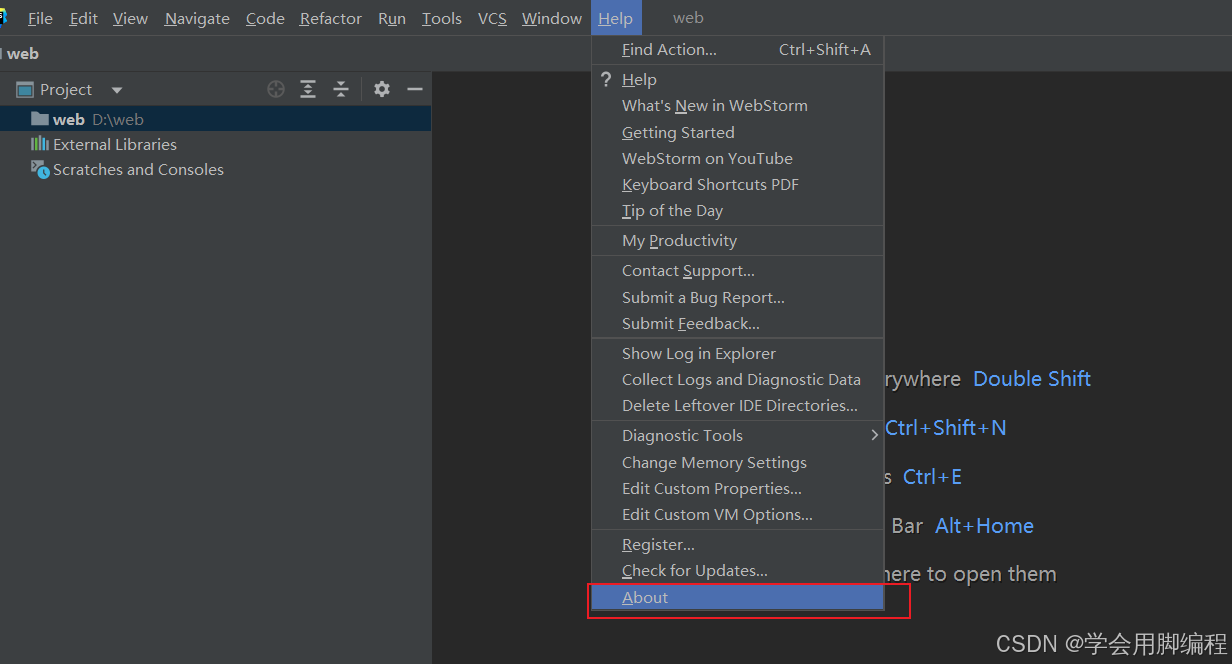Hide the Project panel with minus icon
Viewport: 1232px width, 664px height.
coord(414,89)
